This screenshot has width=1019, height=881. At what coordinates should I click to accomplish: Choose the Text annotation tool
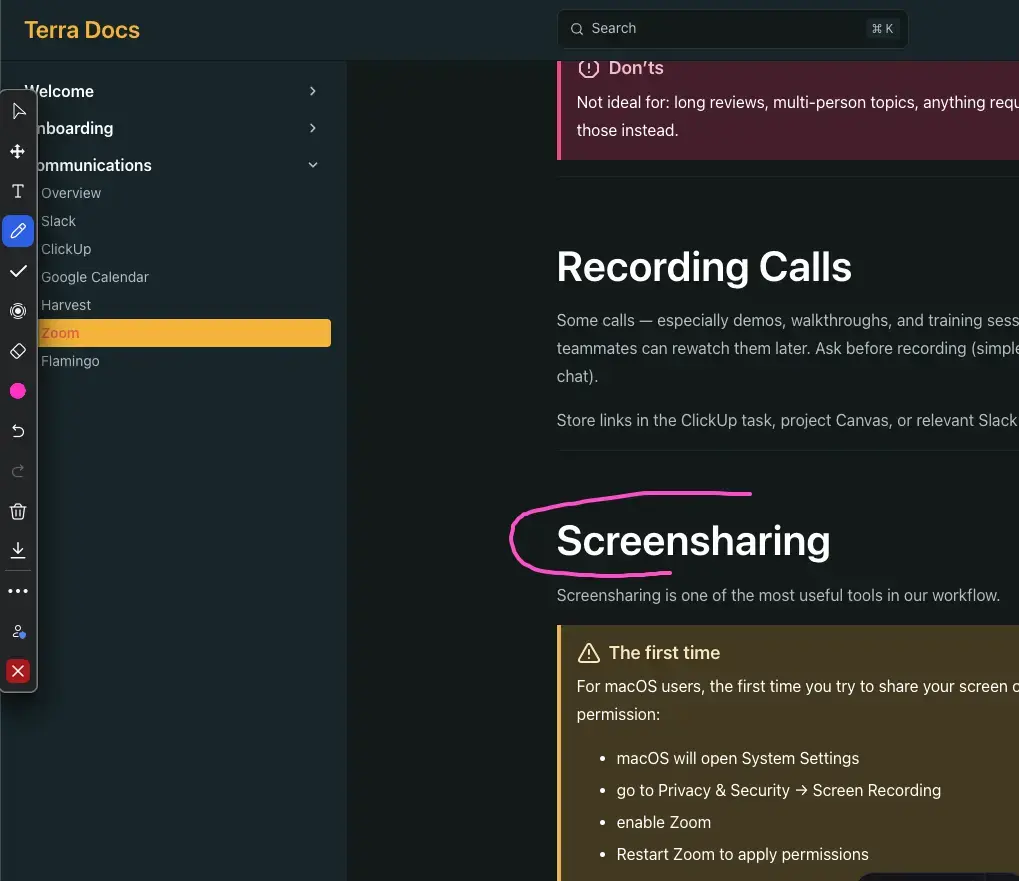tap(18, 191)
